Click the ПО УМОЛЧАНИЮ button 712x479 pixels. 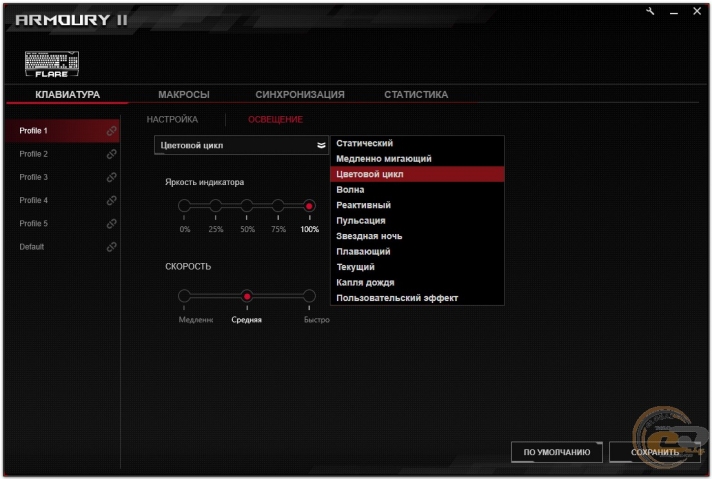(x=557, y=452)
